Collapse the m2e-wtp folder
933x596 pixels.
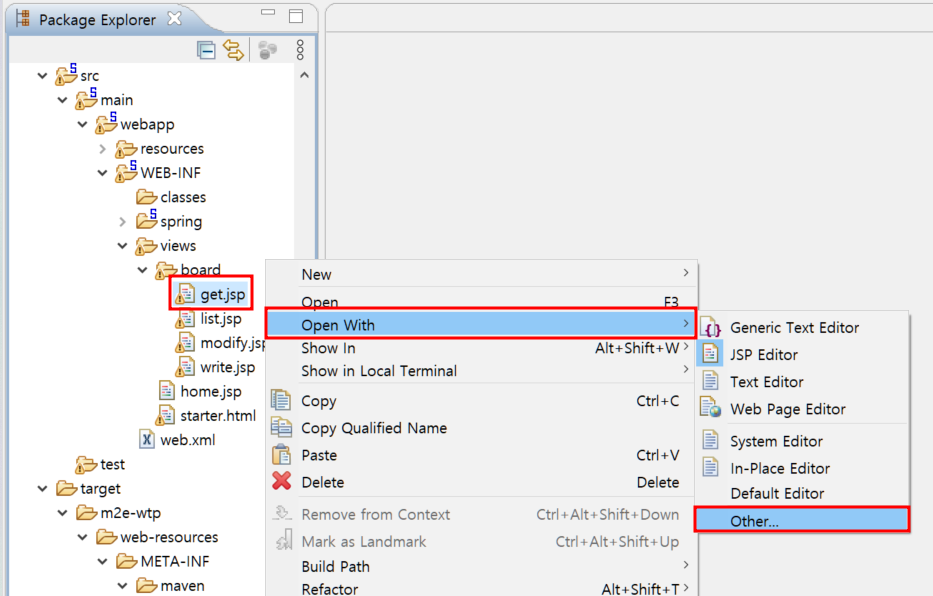click(62, 513)
